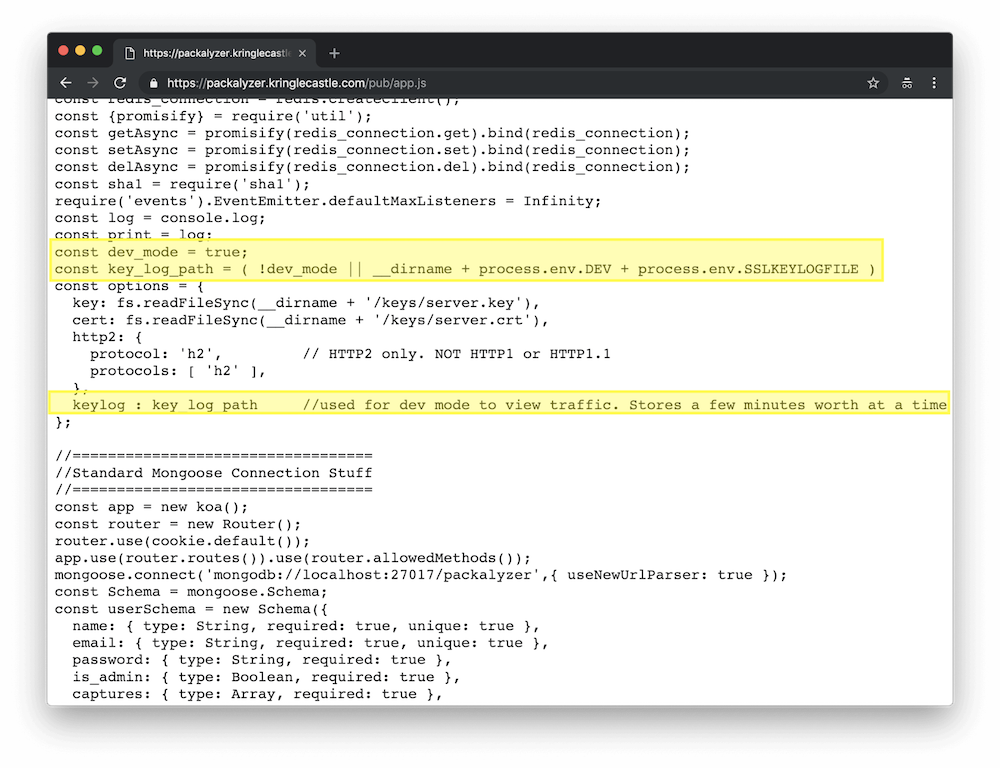
Task: Click the red window close button
Action: pyautogui.click(x=63, y=50)
